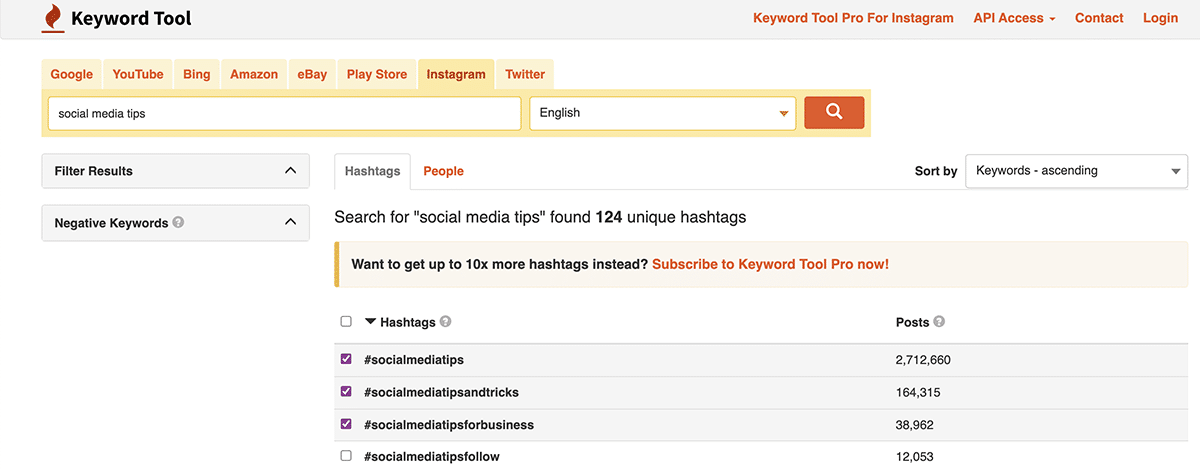
Task: Click the 38,962 posts value
Action: coord(915,425)
